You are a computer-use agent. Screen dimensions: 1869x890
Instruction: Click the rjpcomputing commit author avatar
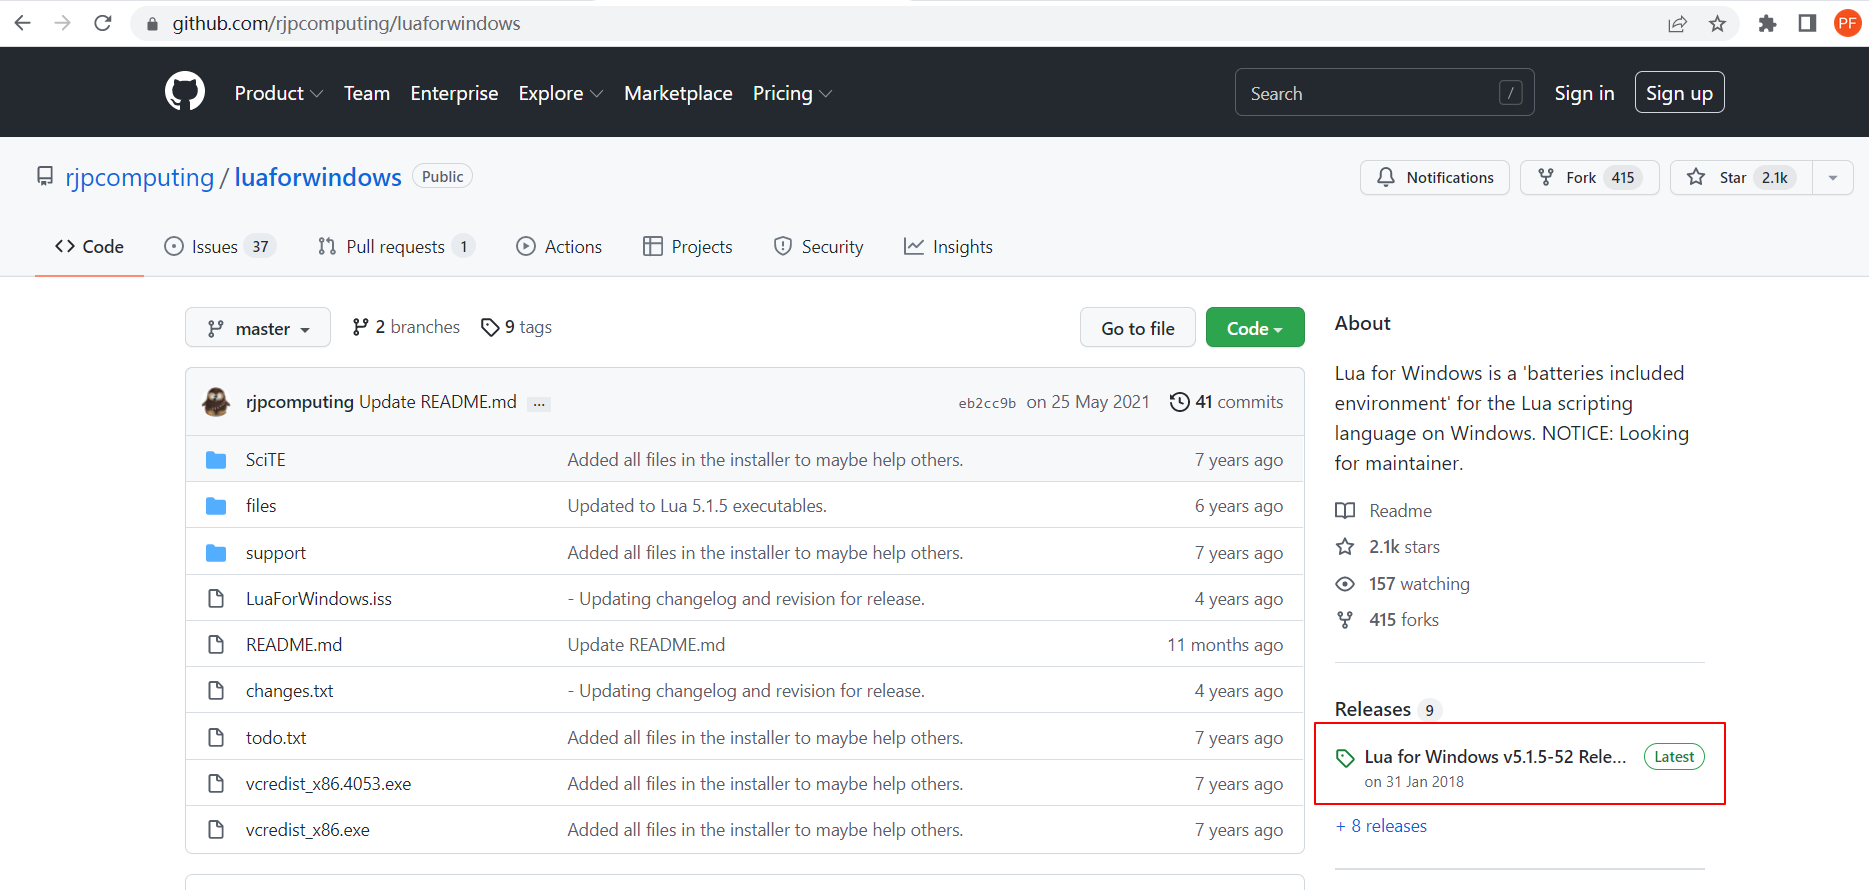(216, 402)
